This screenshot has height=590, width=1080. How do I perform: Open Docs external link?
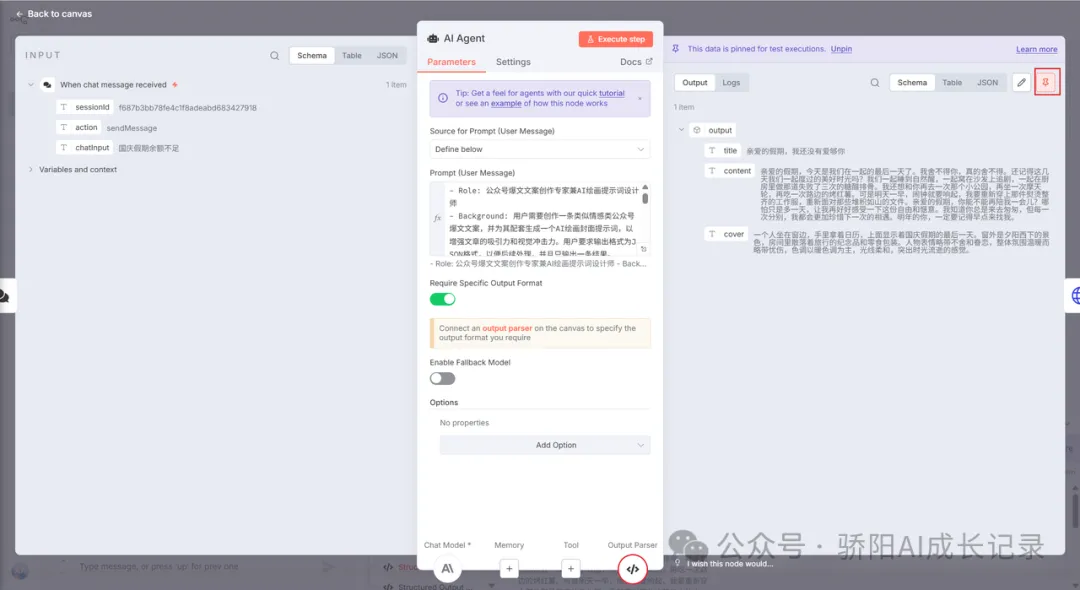[636, 62]
